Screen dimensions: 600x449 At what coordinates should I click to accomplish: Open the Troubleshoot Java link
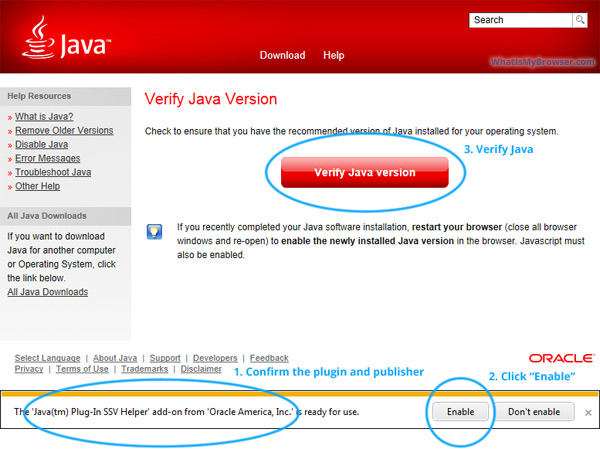53,172
